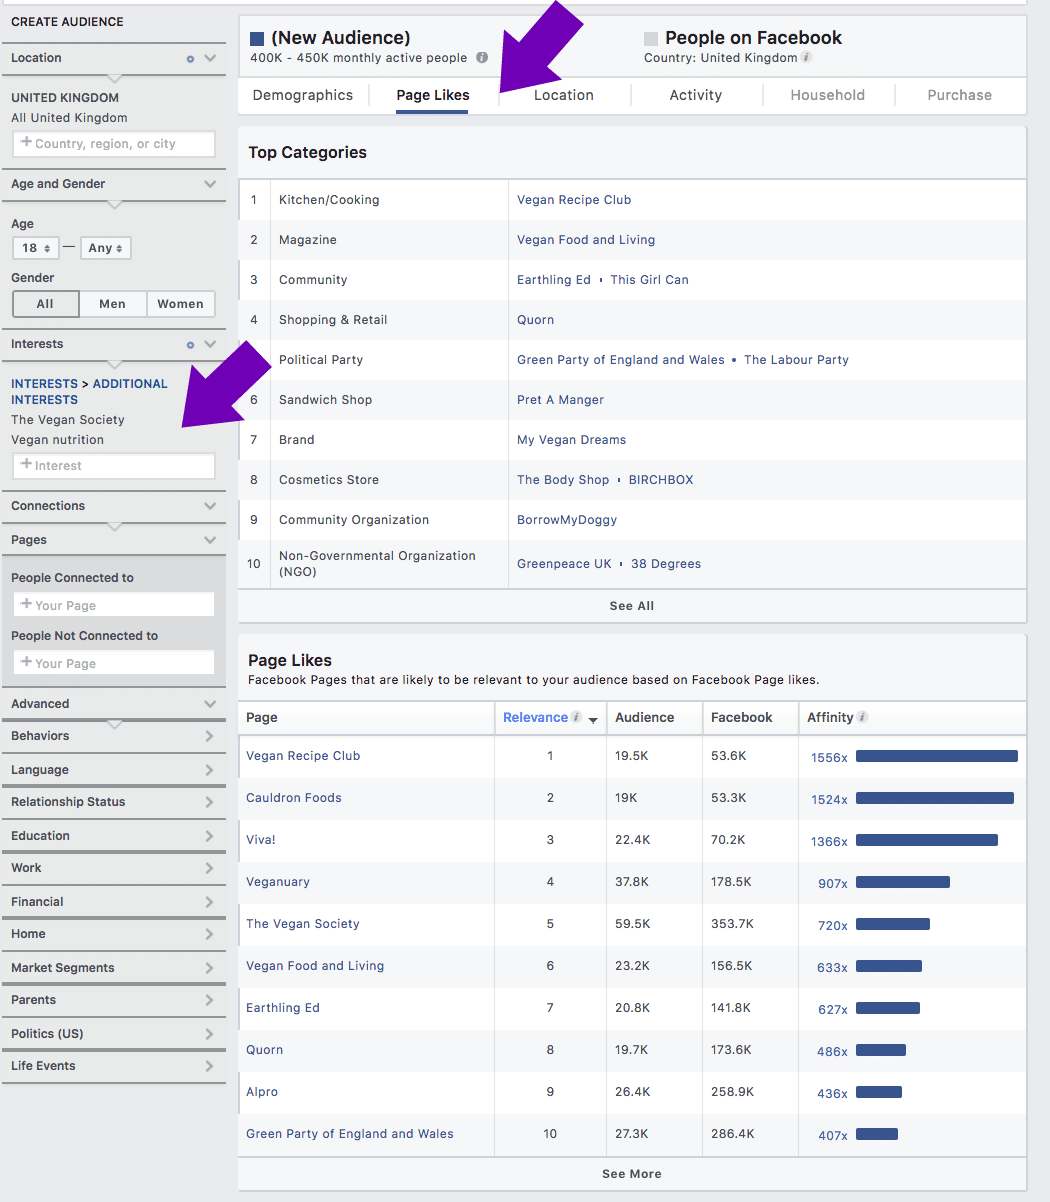Image resolution: width=1050 pixels, height=1202 pixels.
Task: Open the 38 Degrees page link
Action: tap(666, 564)
